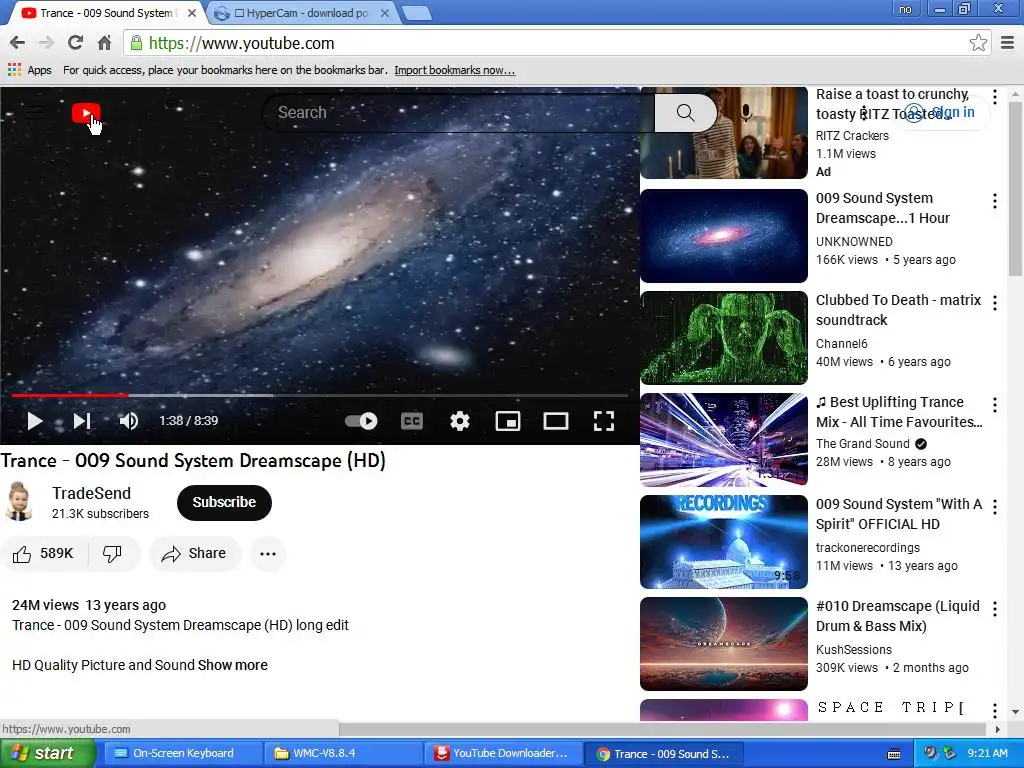The width and height of the screenshot is (1024, 768).
Task: Open options menu for RITZ Crackers ad
Action: (x=995, y=97)
